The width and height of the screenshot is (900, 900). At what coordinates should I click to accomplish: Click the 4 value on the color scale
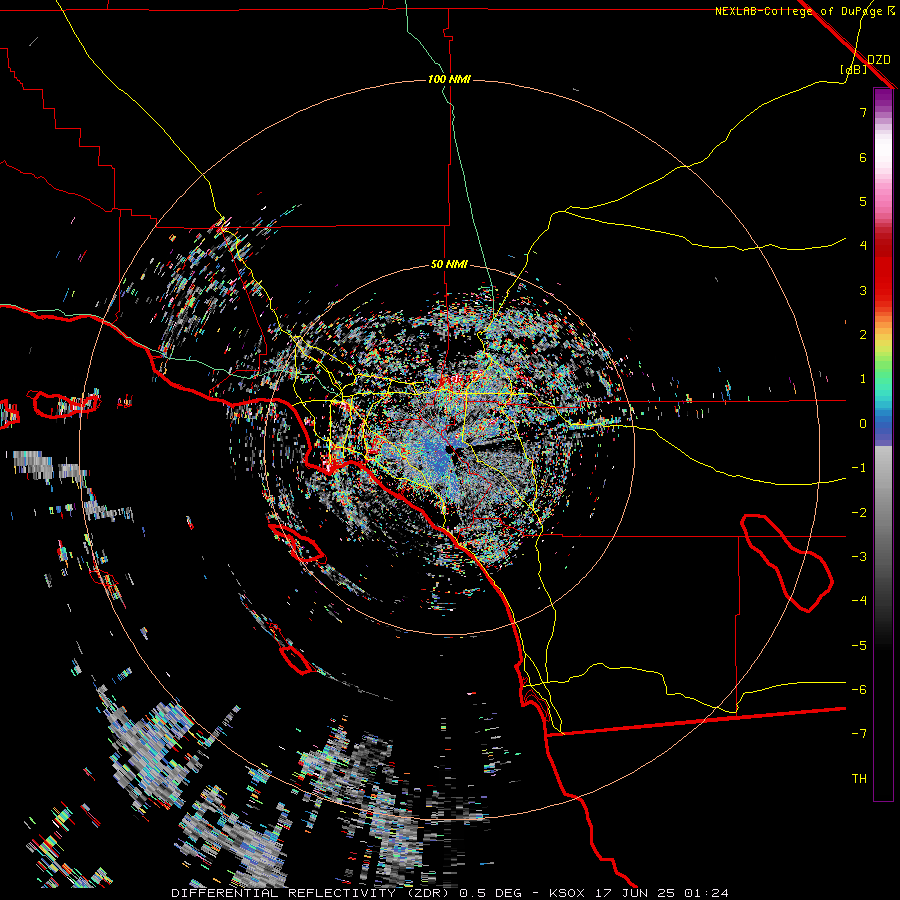click(863, 246)
